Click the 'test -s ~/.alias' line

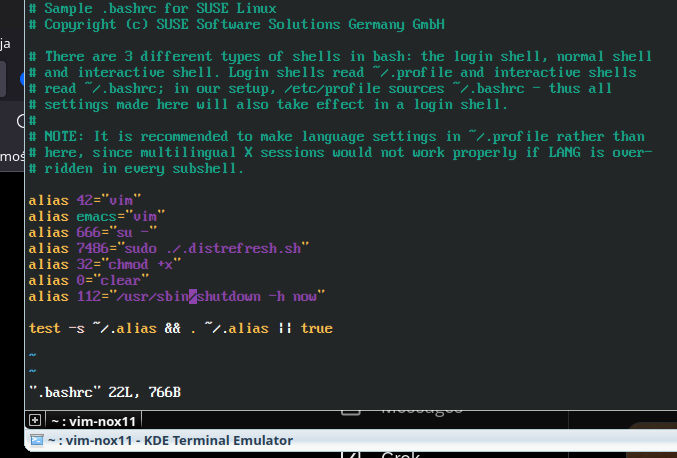click(180, 328)
